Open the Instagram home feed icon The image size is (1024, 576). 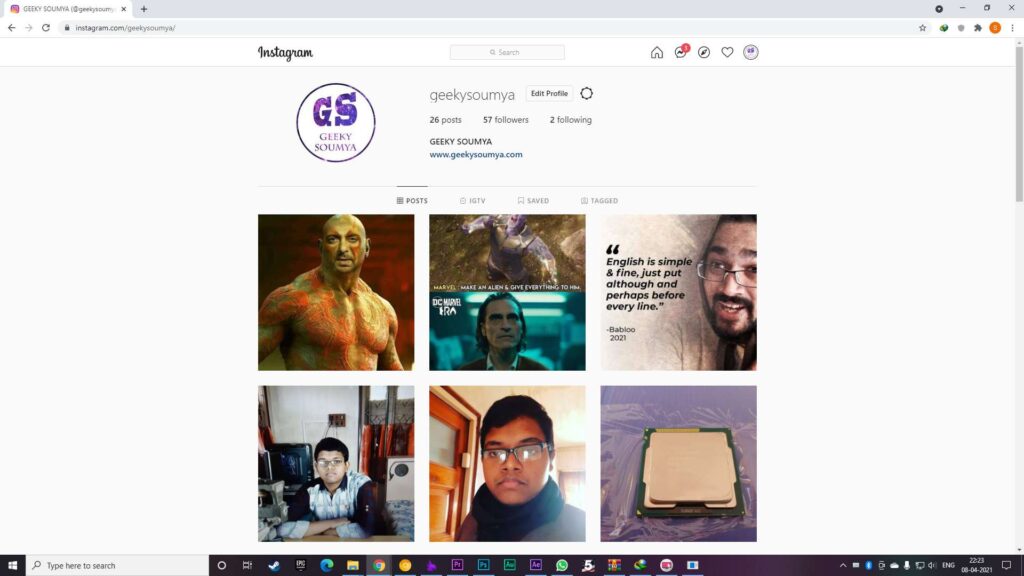pos(656,52)
